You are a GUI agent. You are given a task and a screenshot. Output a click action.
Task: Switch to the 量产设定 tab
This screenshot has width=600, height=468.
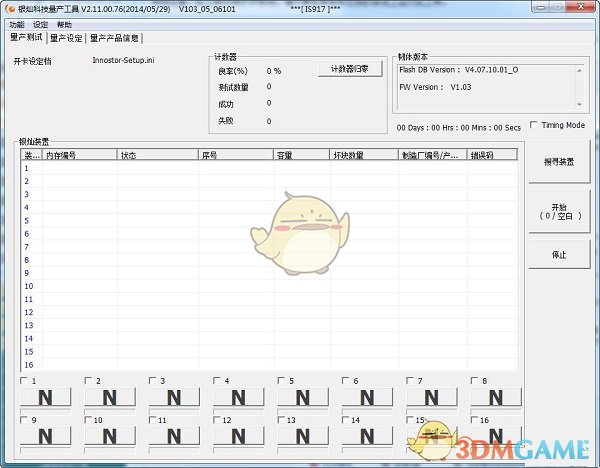[66, 38]
